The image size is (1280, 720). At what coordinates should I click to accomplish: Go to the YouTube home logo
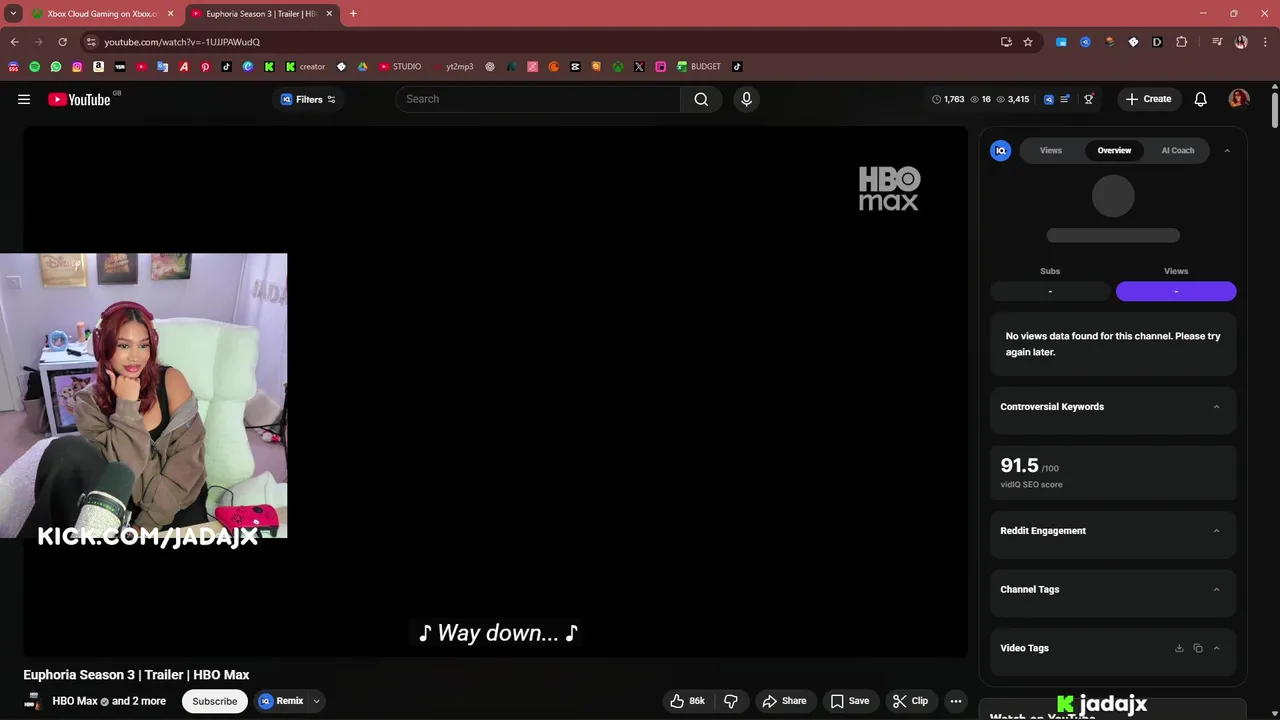point(79,99)
